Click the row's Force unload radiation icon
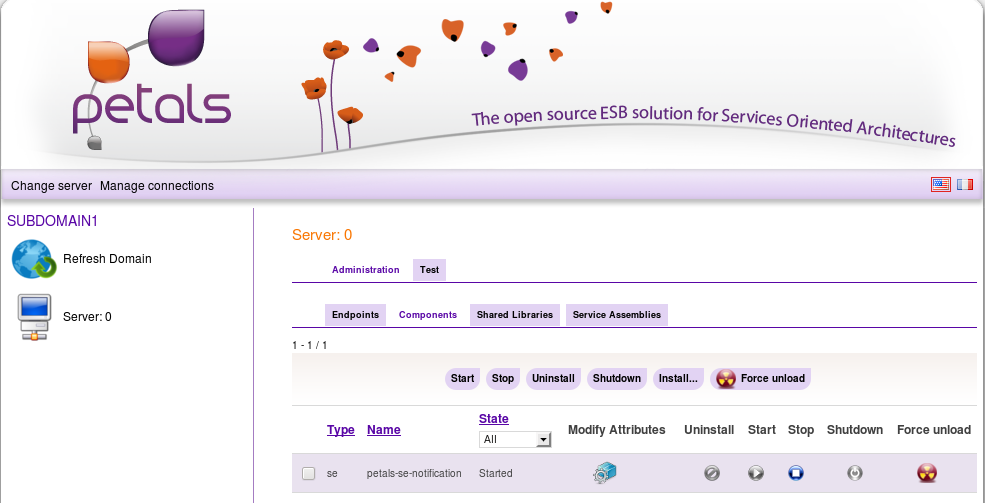This screenshot has width=985, height=503. coord(927,473)
